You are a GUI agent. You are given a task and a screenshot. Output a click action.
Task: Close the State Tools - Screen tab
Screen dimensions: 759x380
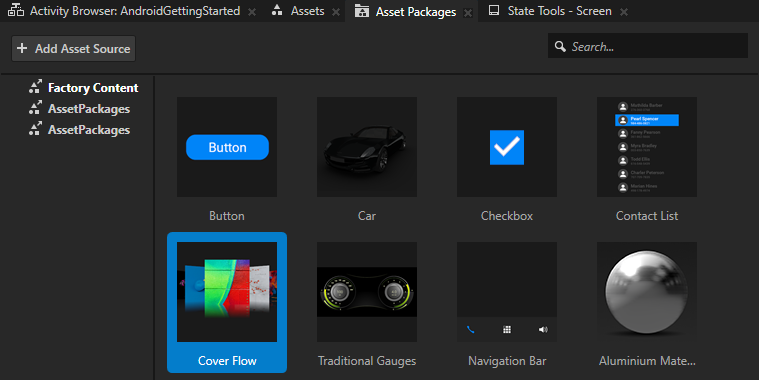[x=624, y=12]
